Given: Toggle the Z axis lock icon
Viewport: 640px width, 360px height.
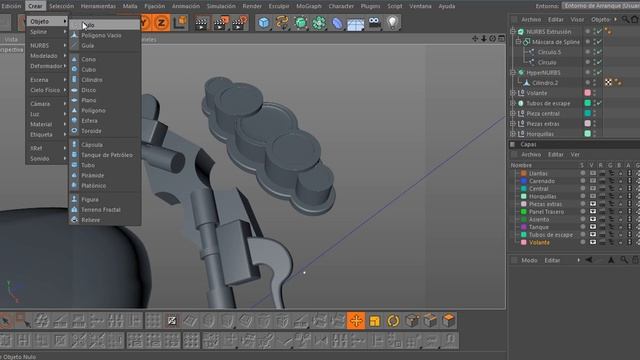Looking at the screenshot, I should (162, 23).
